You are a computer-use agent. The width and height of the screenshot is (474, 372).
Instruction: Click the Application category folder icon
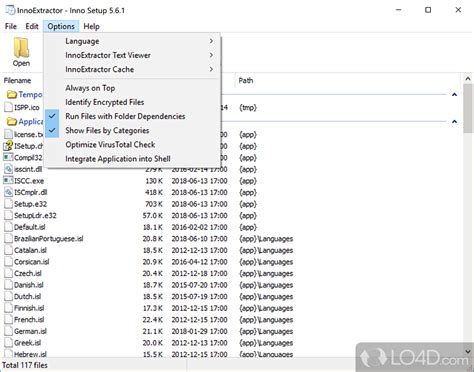point(12,121)
